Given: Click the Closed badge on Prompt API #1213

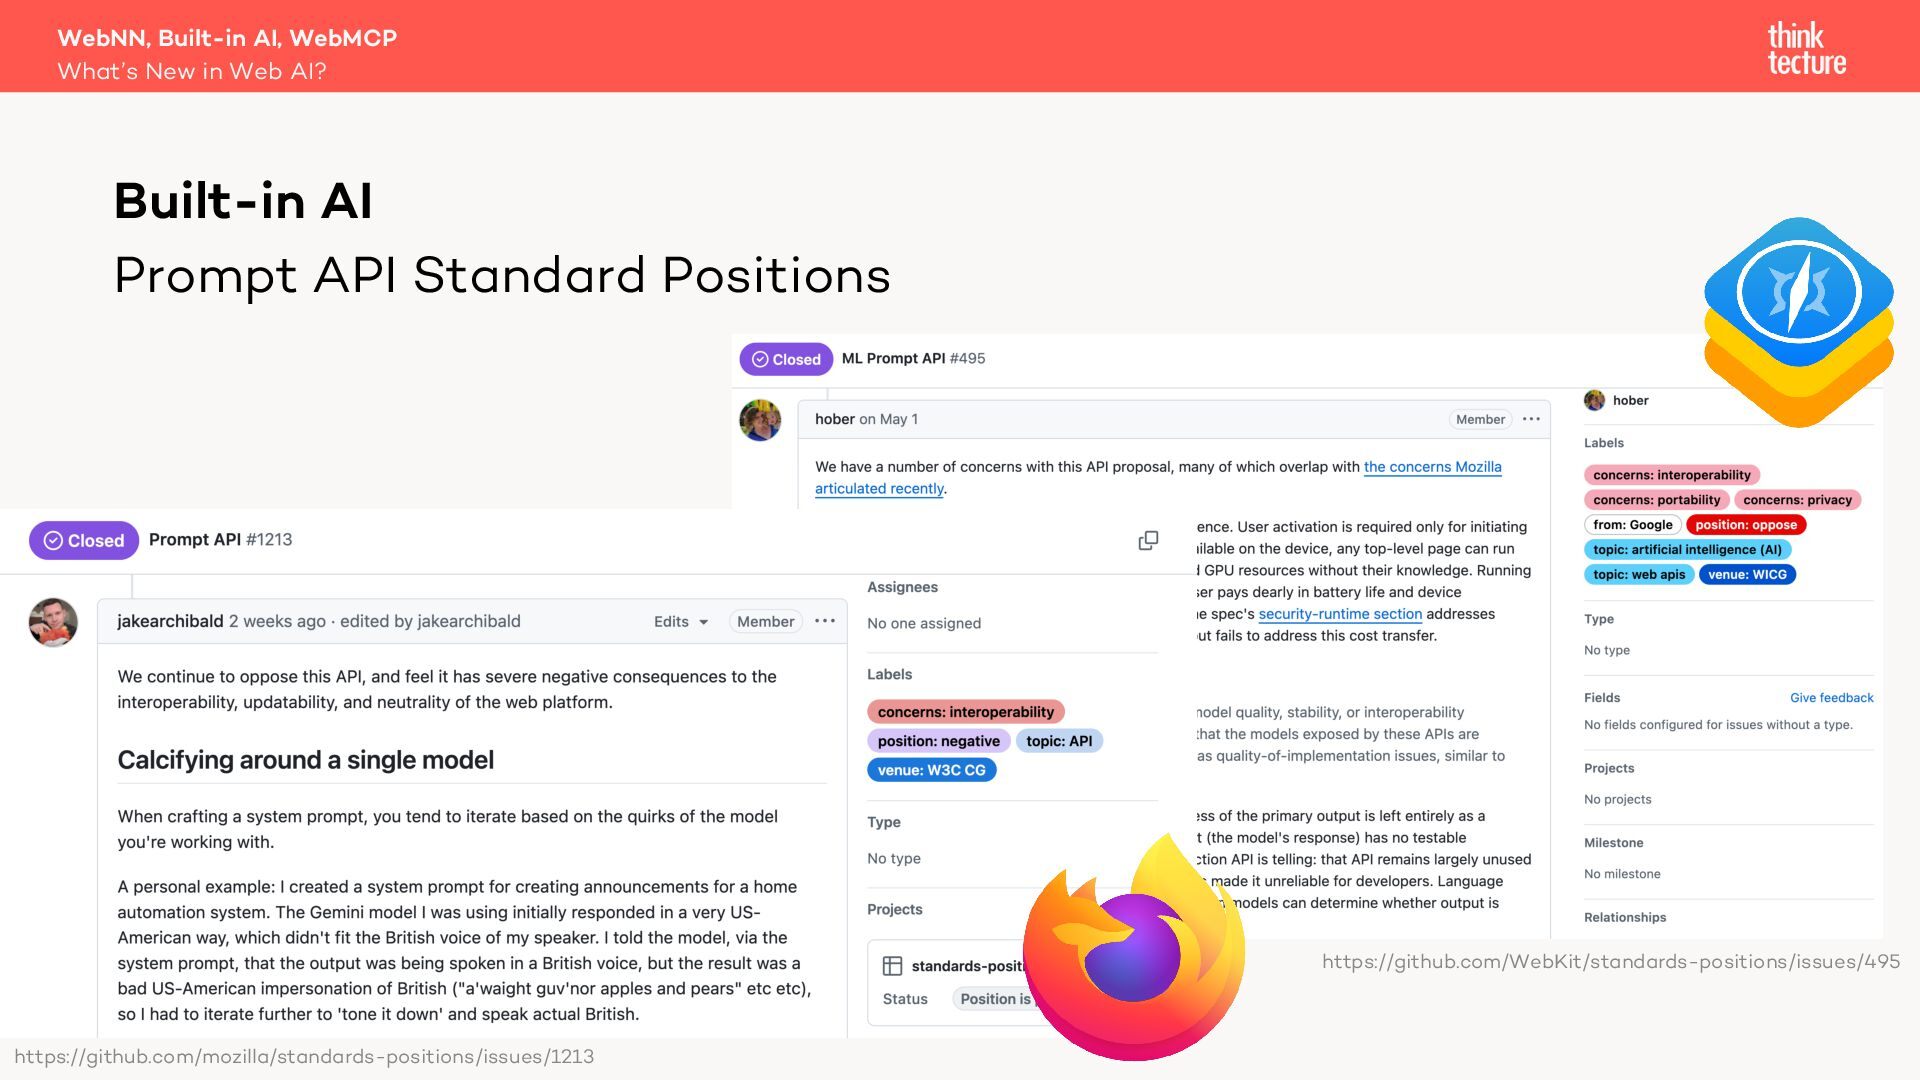Looking at the screenshot, I should click(84, 540).
